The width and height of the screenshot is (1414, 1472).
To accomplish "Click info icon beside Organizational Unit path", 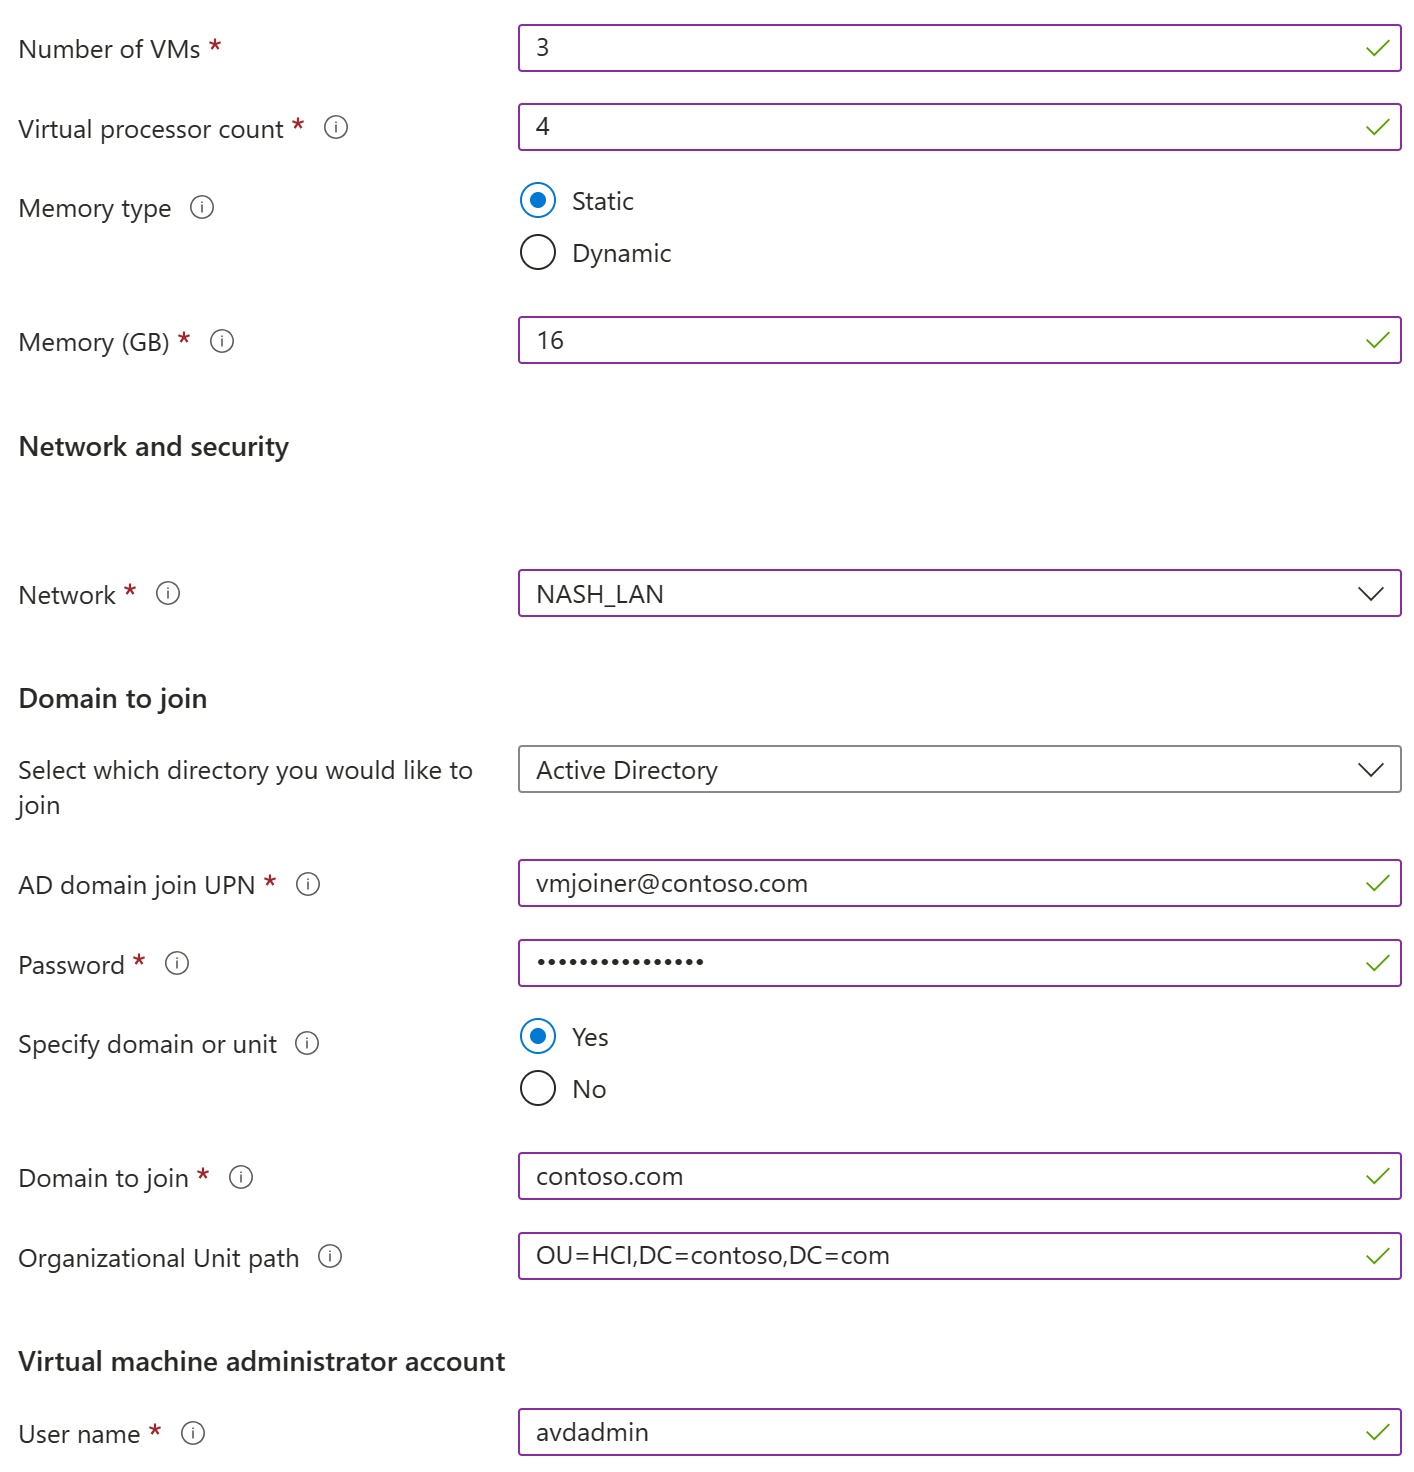I will [x=330, y=1256].
